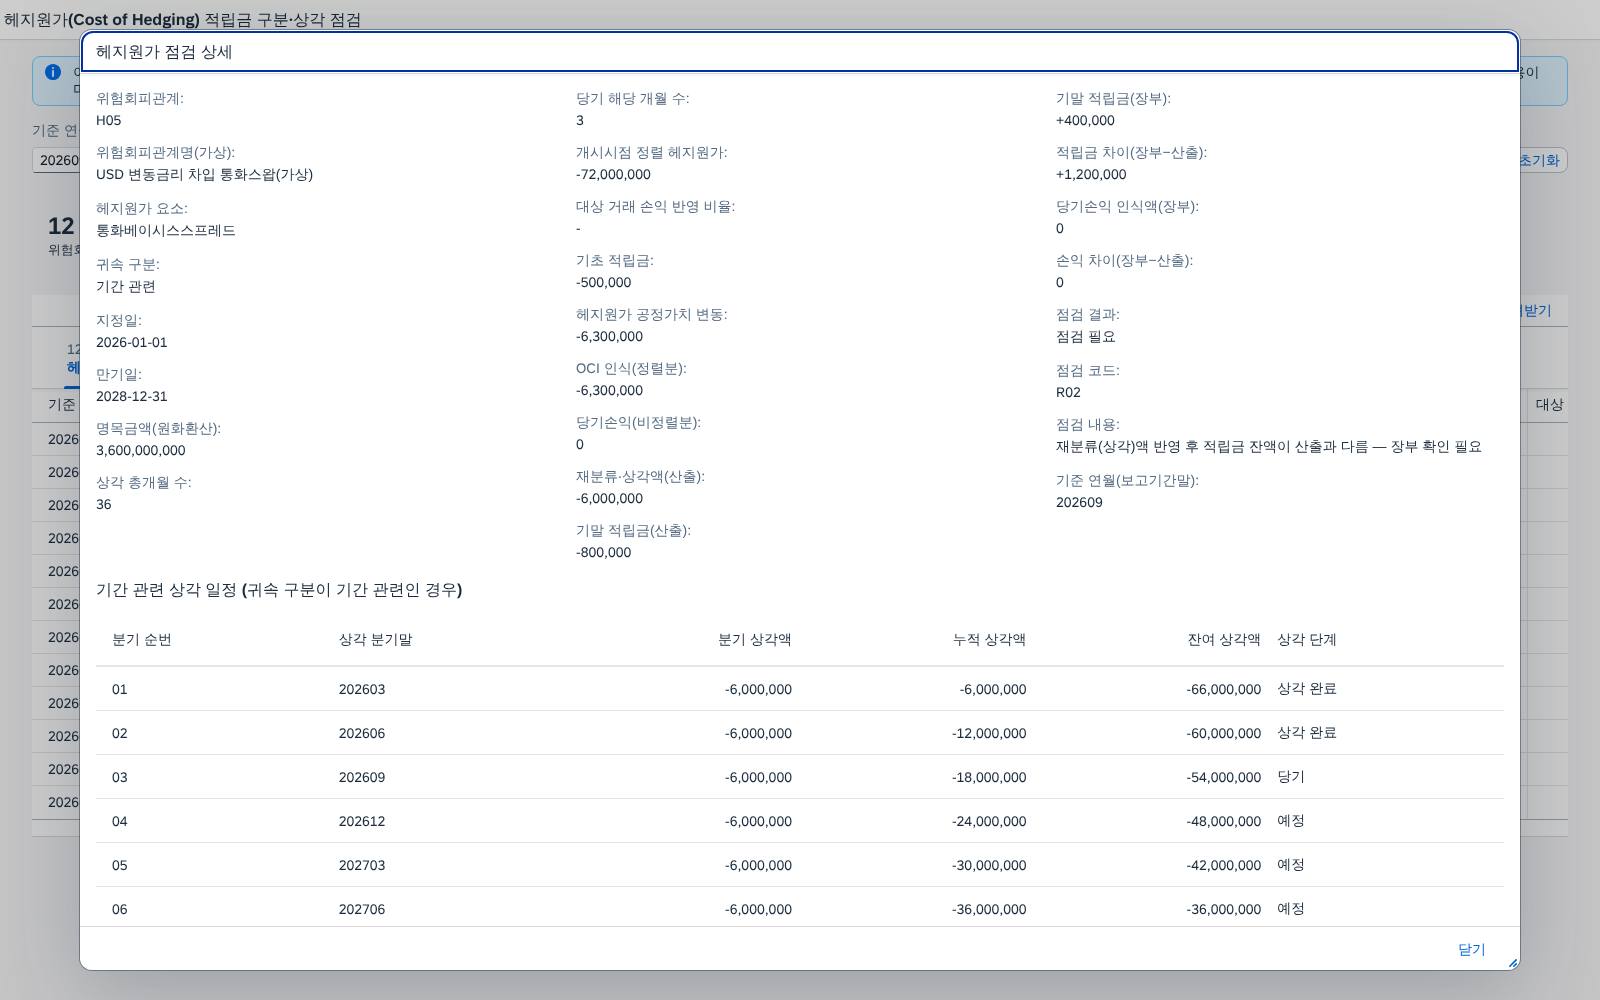Click the 명목금액 amount 3,600,000,000
Image resolution: width=1600 pixels, height=1000 pixels.
141,450
